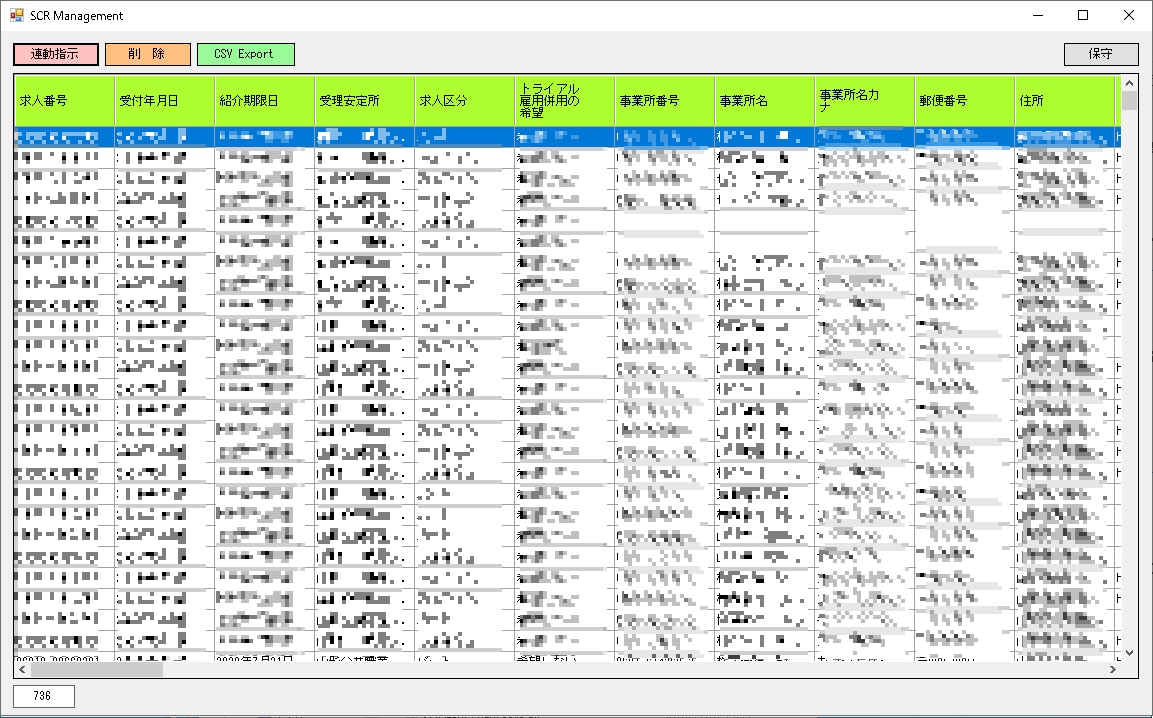This screenshot has width=1153, height=718.
Task: Click the SCR Management window icon
Action: click(x=16, y=15)
